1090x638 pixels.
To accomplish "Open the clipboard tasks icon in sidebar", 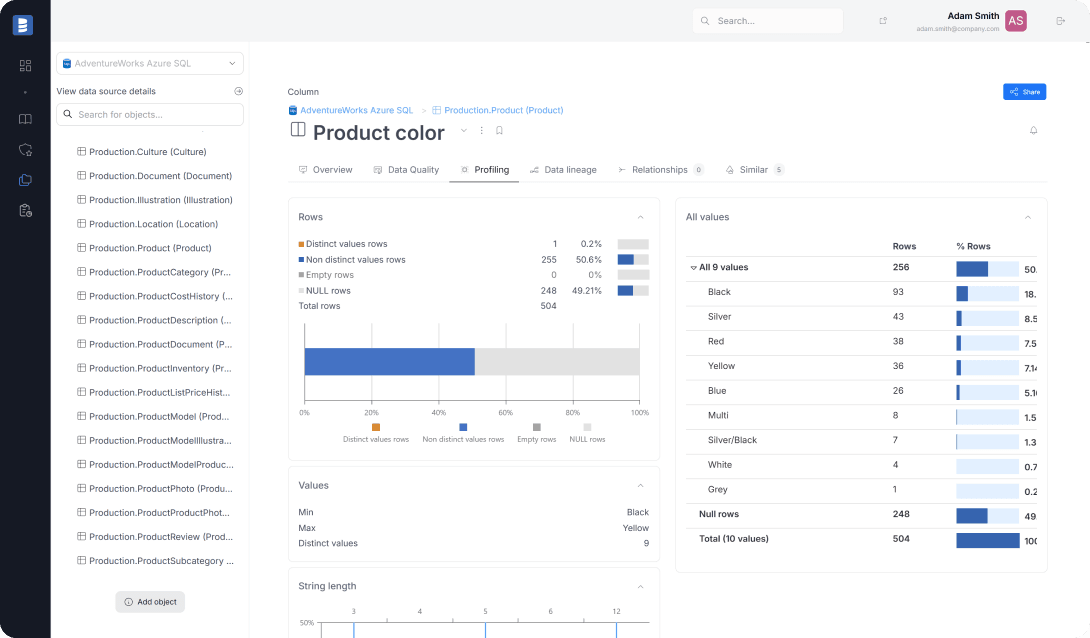I will (x=25, y=211).
